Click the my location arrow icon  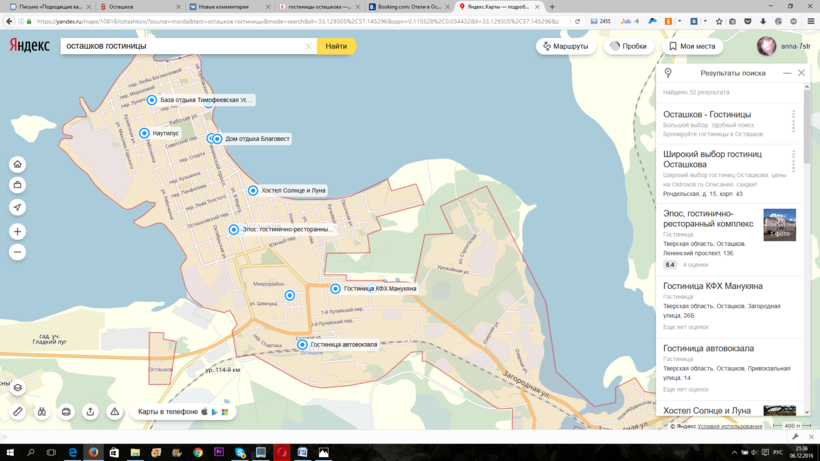(17, 207)
